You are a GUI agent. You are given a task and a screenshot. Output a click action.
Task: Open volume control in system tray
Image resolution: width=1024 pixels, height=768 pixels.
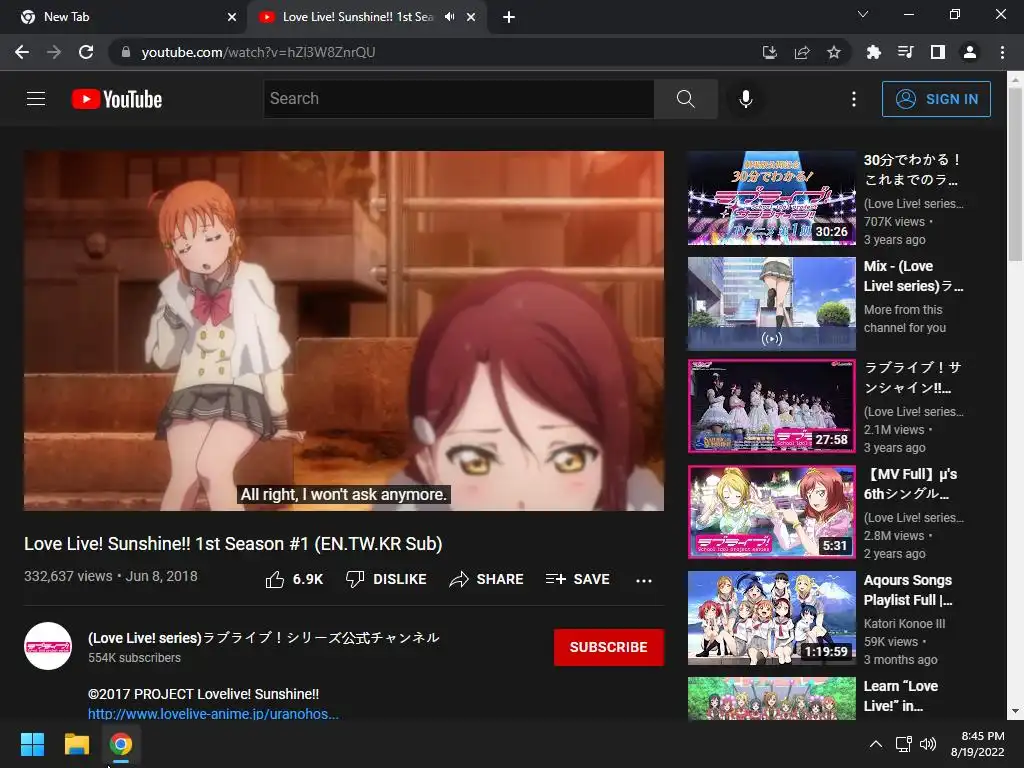tap(927, 744)
